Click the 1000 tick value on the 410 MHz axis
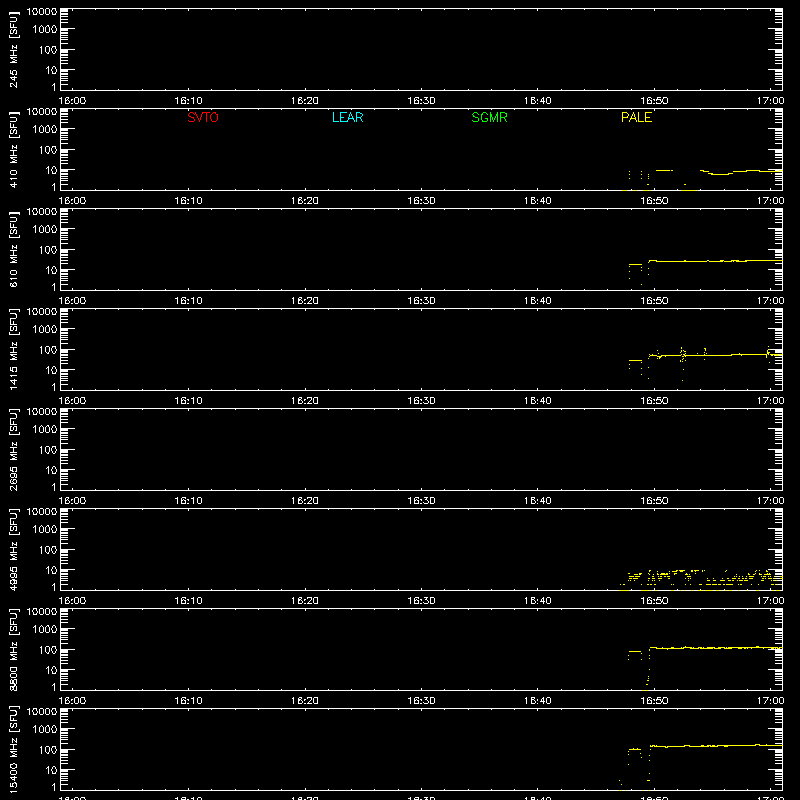This screenshot has width=800, height=800. pyautogui.click(x=45, y=130)
